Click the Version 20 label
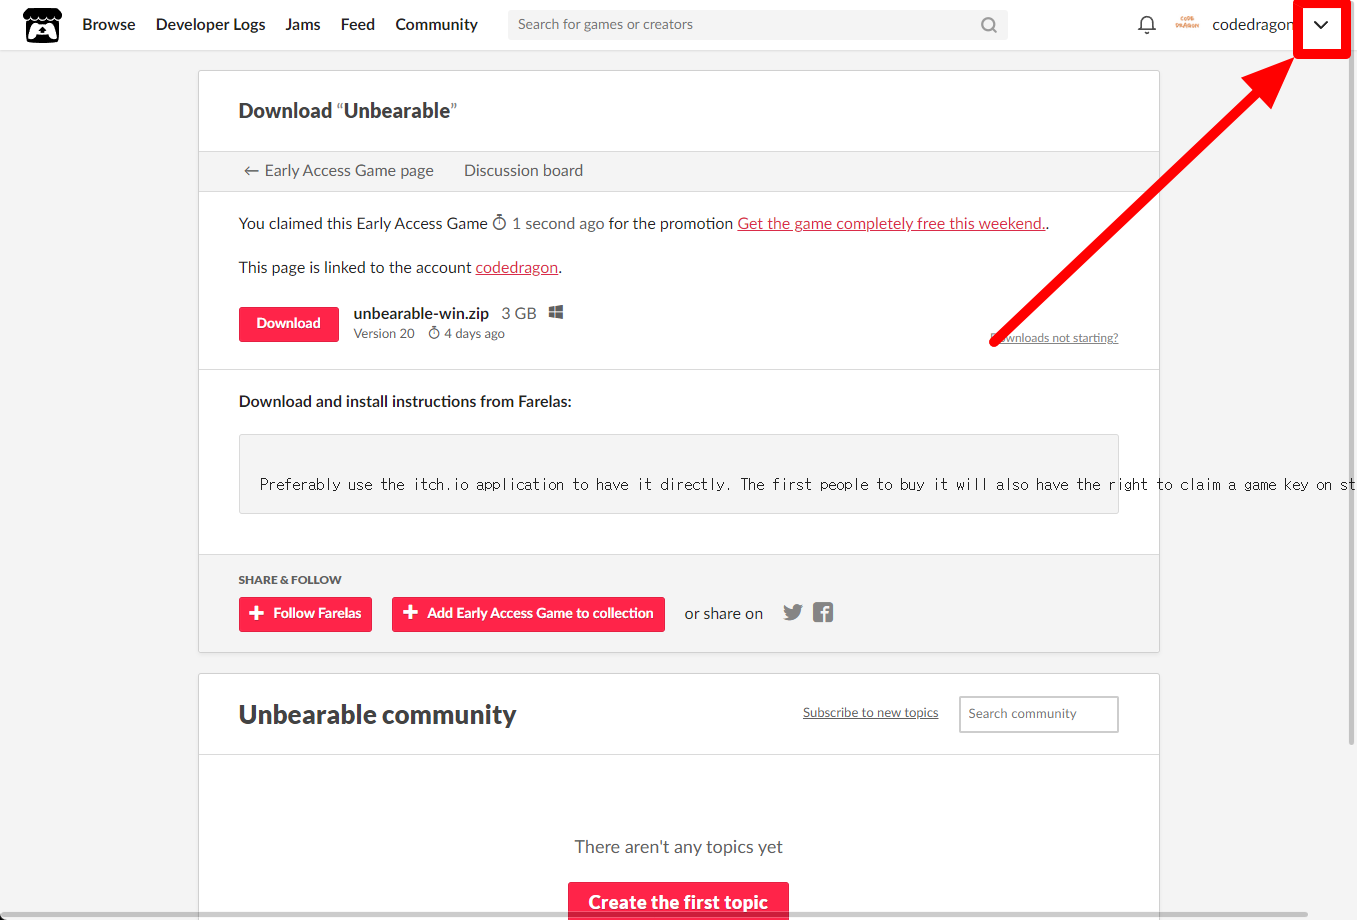Image resolution: width=1357 pixels, height=920 pixels. tap(384, 334)
